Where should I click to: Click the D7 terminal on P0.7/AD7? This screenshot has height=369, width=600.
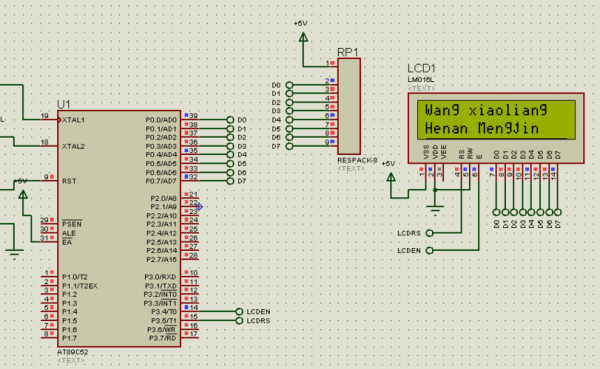coord(230,181)
